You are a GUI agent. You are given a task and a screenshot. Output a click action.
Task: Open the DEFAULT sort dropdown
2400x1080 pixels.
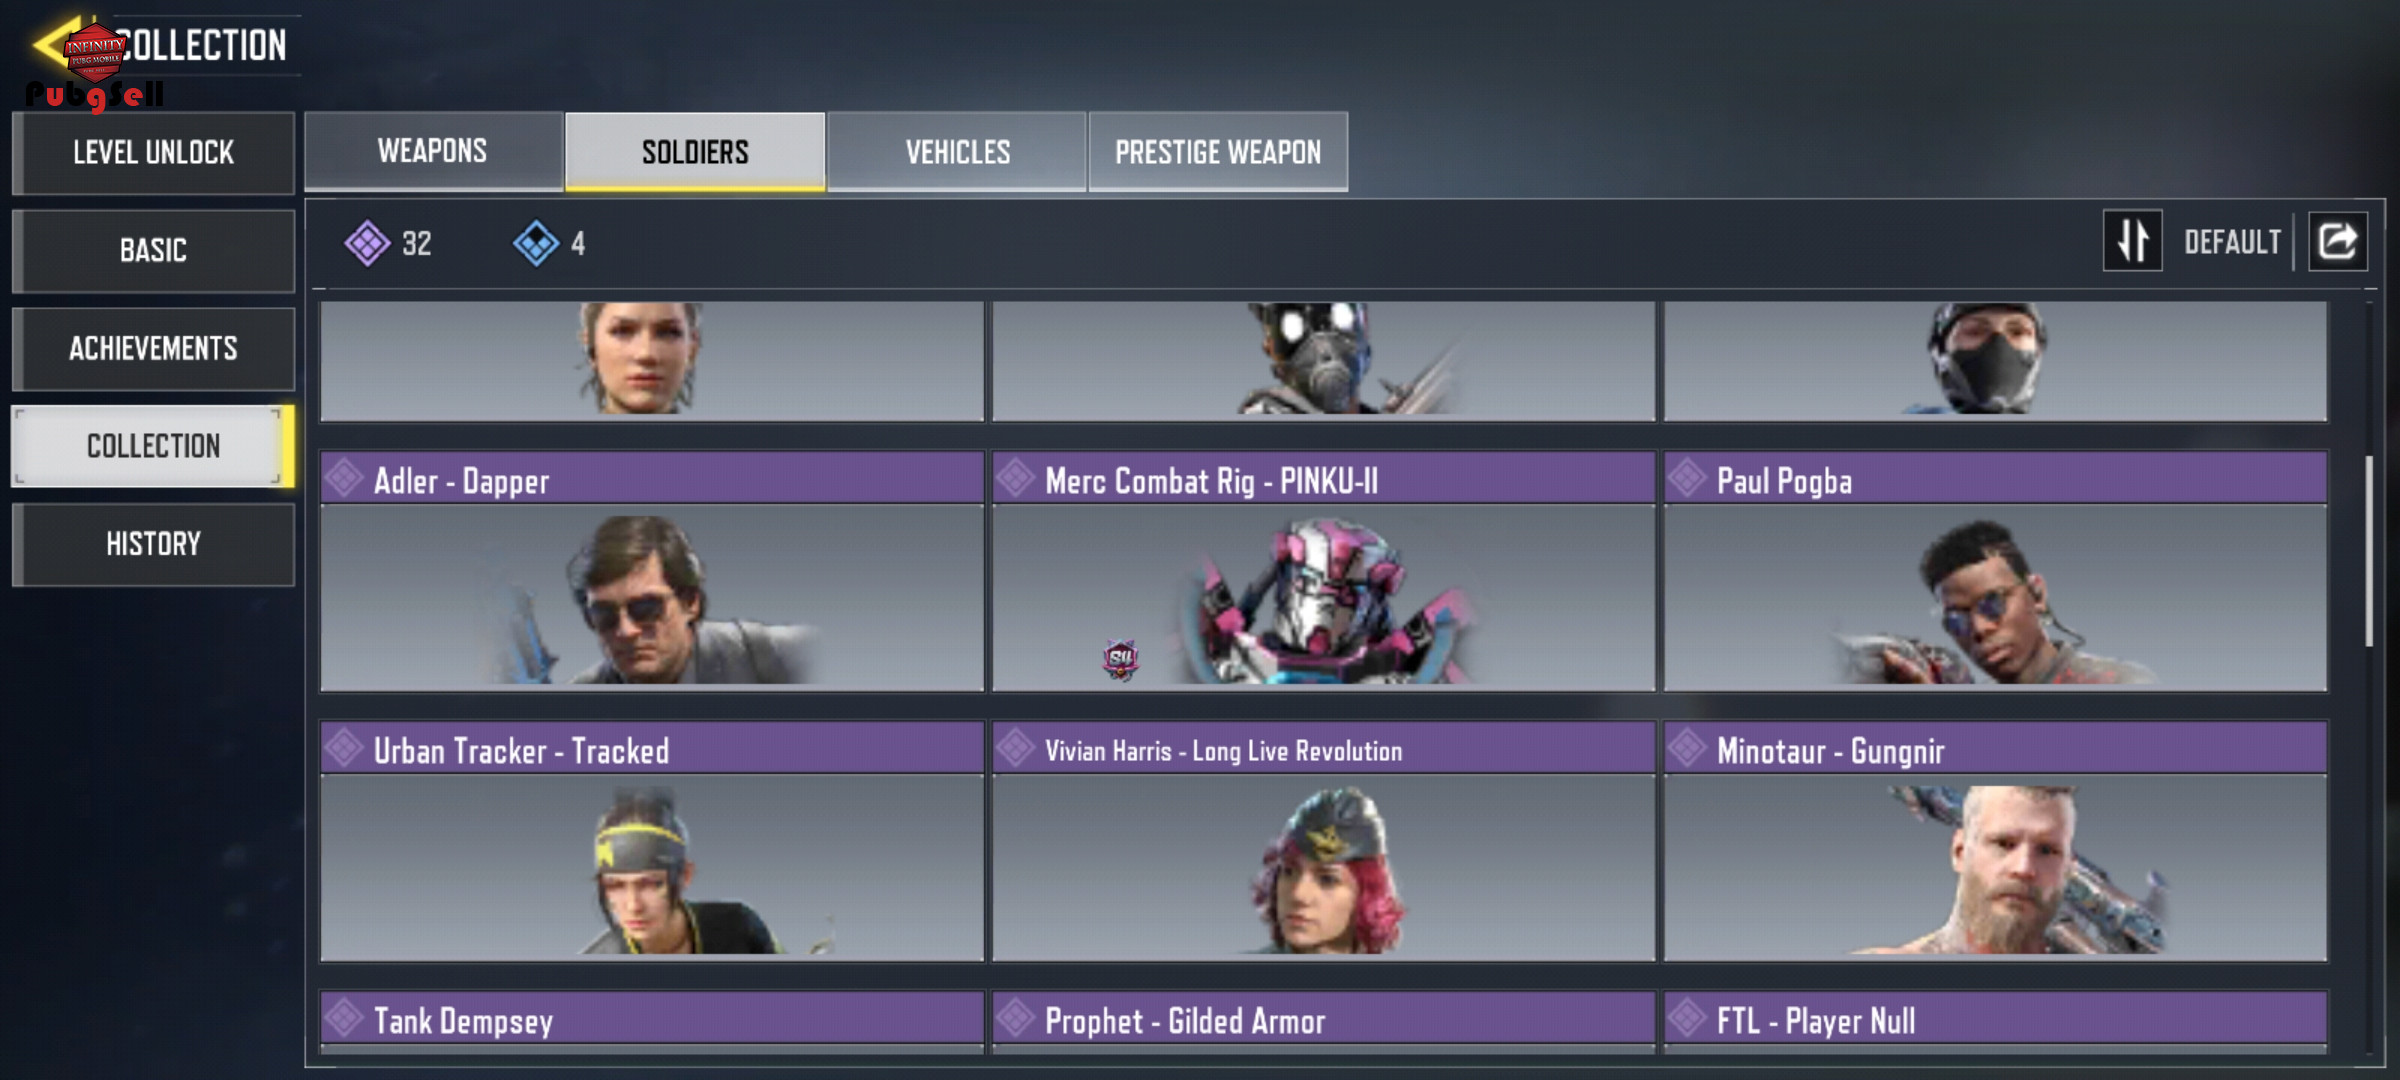tap(2232, 242)
